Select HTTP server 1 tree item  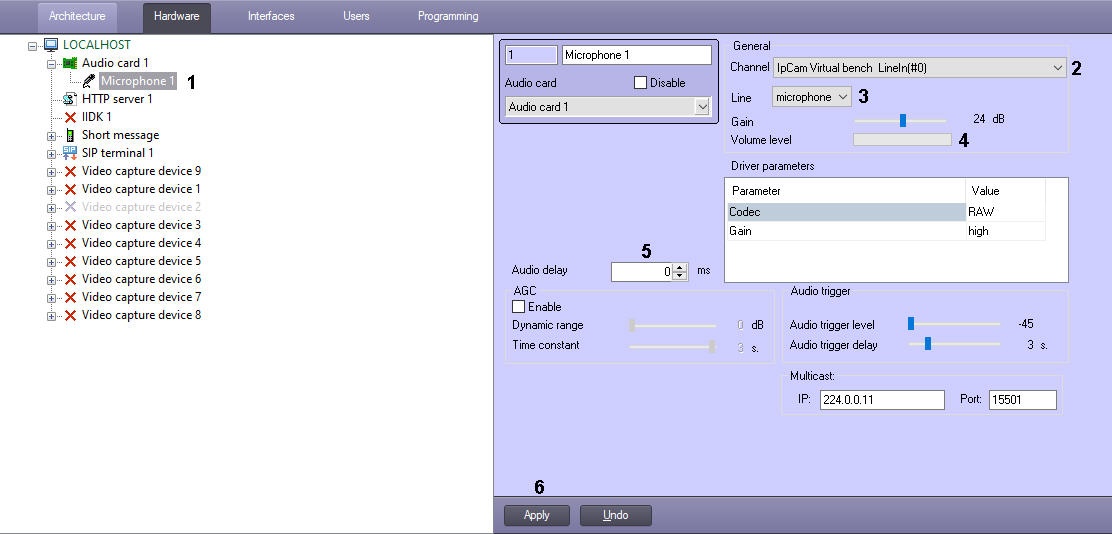[x=117, y=99]
